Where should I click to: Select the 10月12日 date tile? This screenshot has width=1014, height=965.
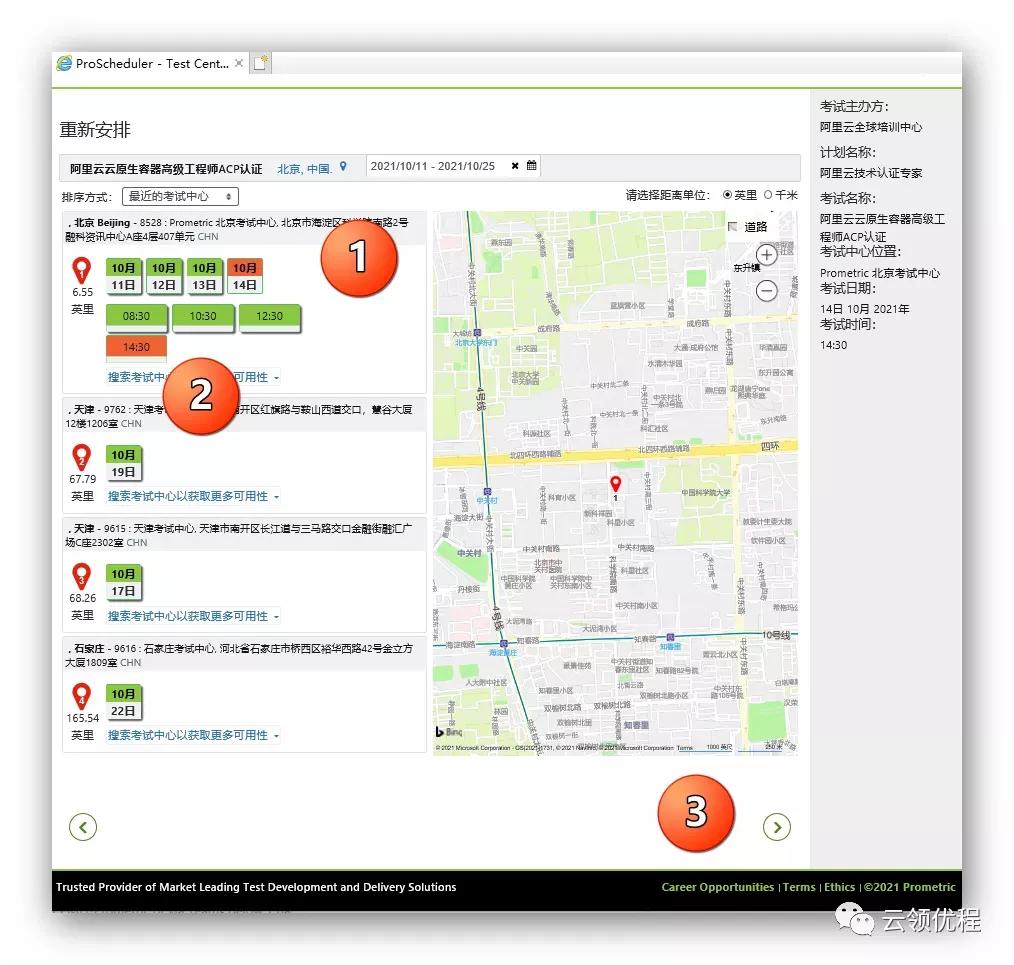coord(164,277)
